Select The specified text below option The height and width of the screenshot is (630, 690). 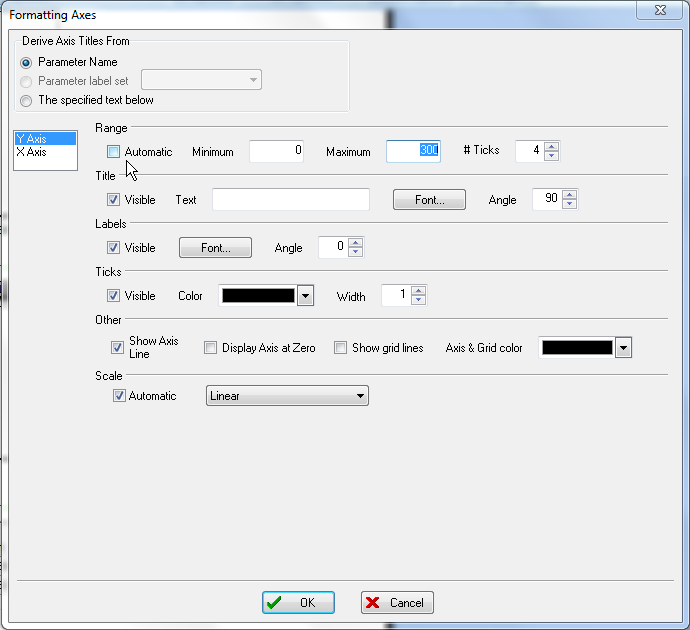pyautogui.click(x=26, y=101)
